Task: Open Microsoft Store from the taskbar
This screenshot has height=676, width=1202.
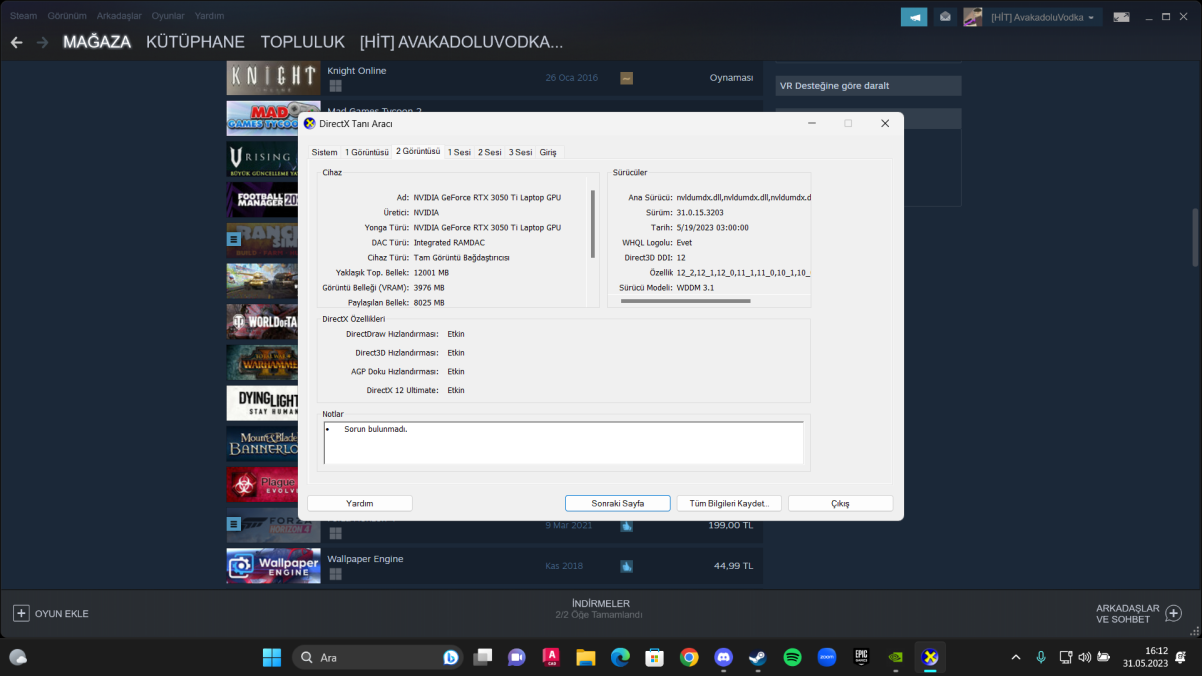Action: (x=654, y=657)
